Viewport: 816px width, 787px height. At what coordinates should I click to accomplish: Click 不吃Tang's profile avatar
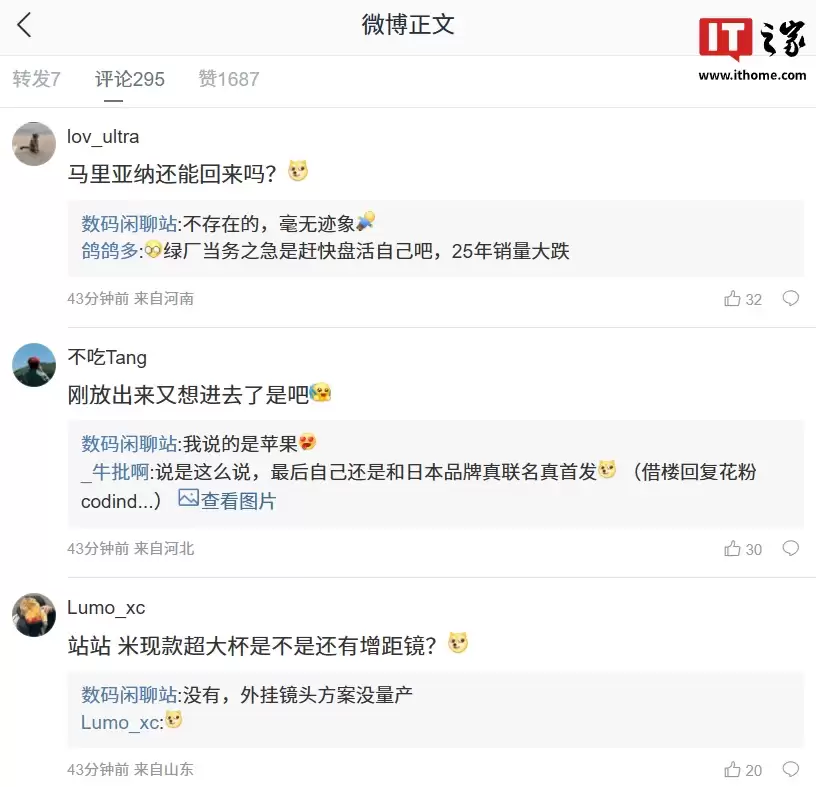(33, 365)
